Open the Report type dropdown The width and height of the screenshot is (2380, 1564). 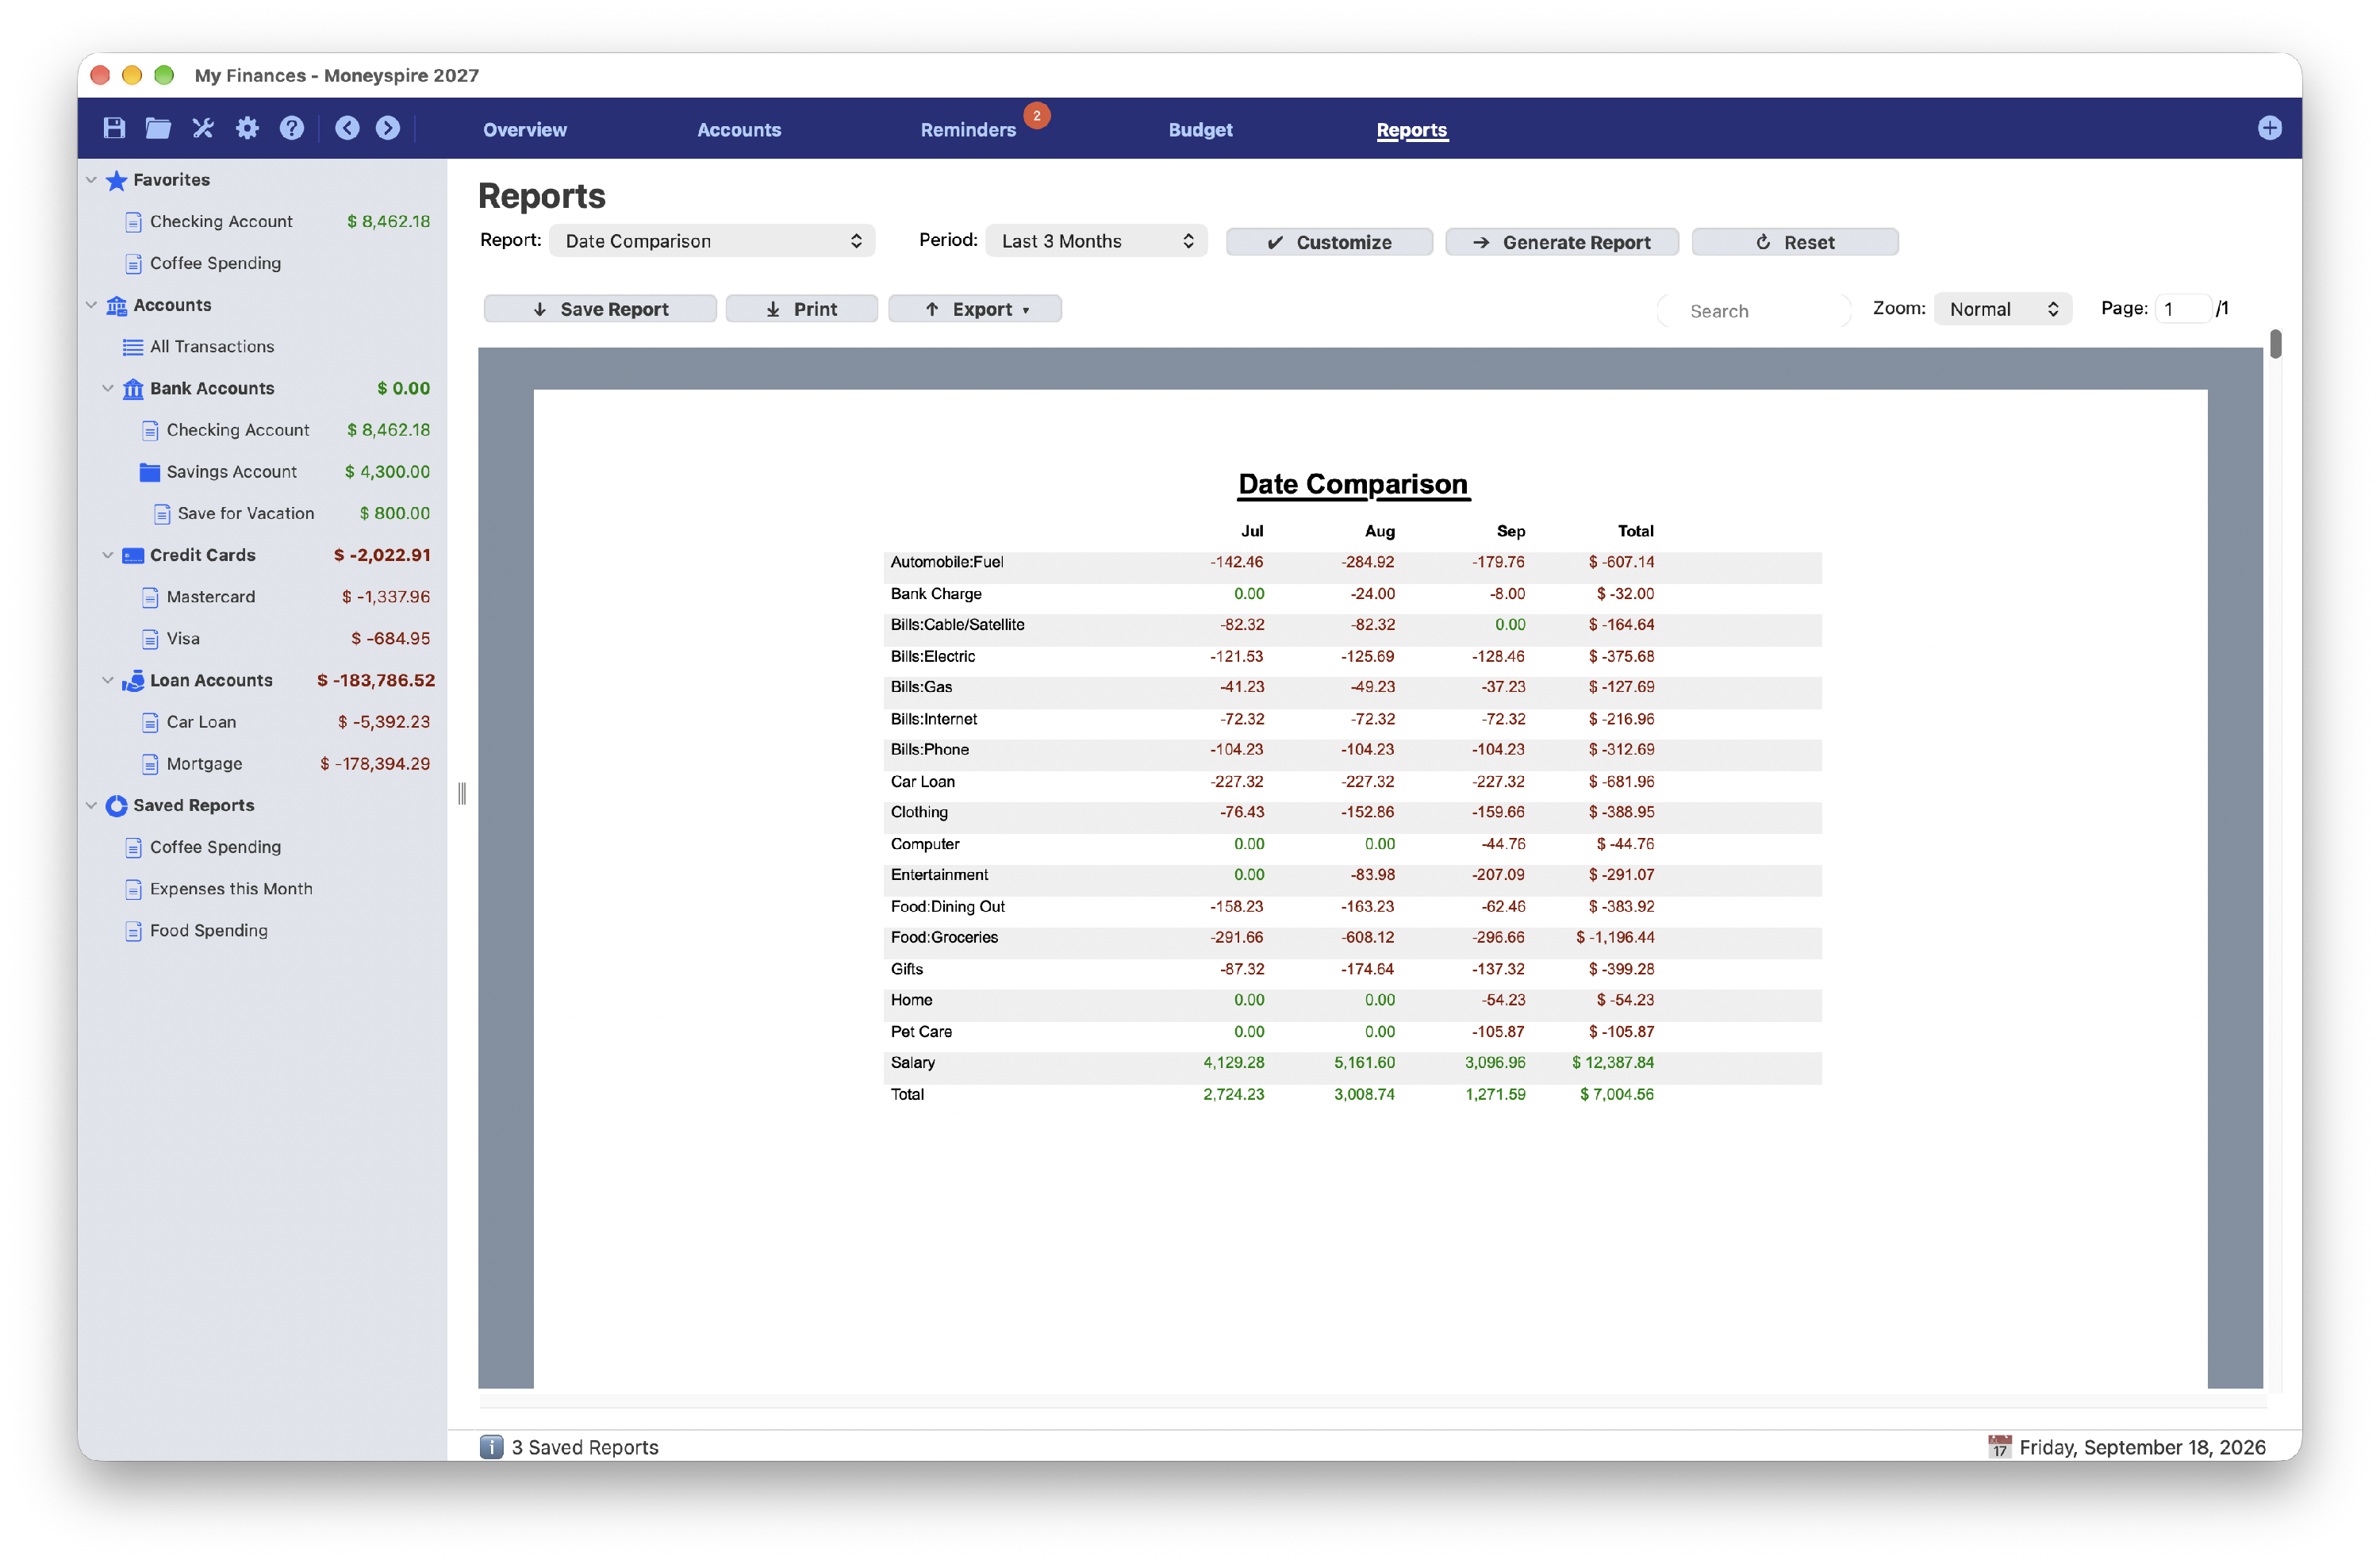712,241
